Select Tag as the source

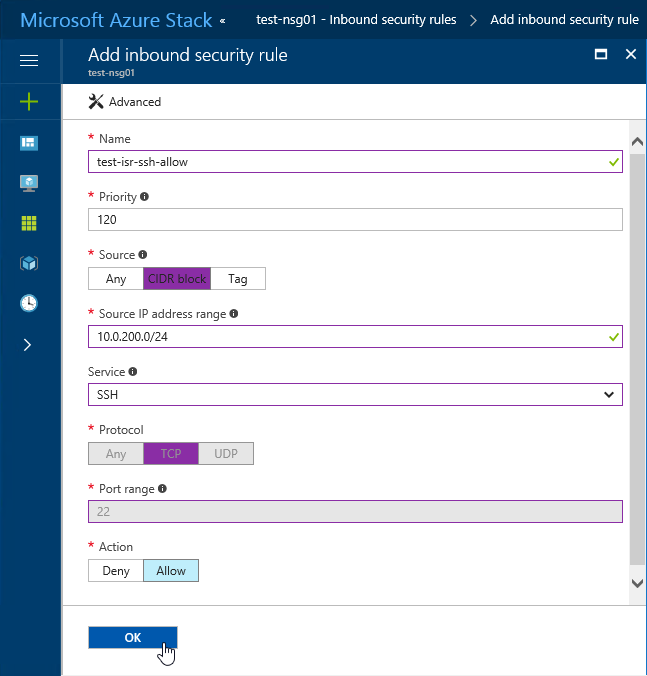tap(238, 279)
